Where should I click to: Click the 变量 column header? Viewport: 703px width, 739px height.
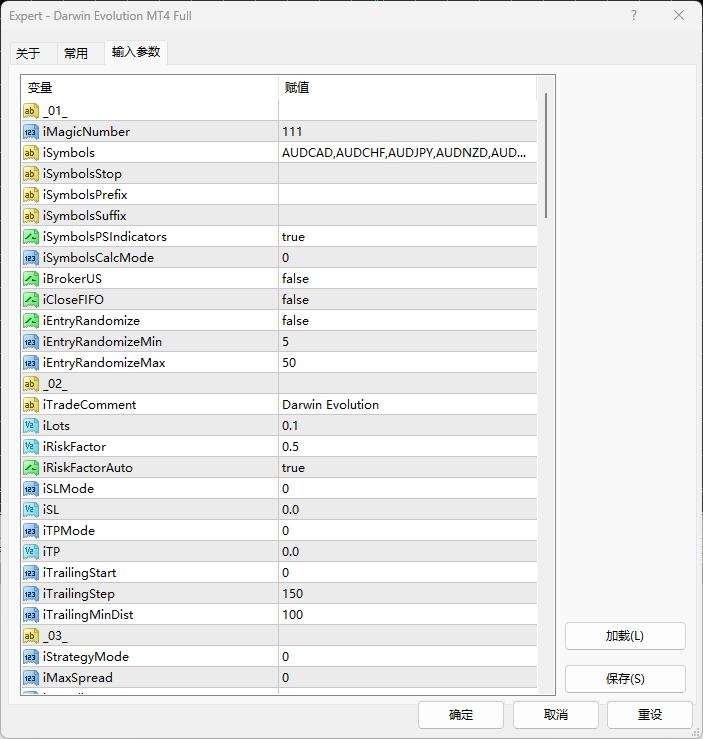tap(150, 88)
